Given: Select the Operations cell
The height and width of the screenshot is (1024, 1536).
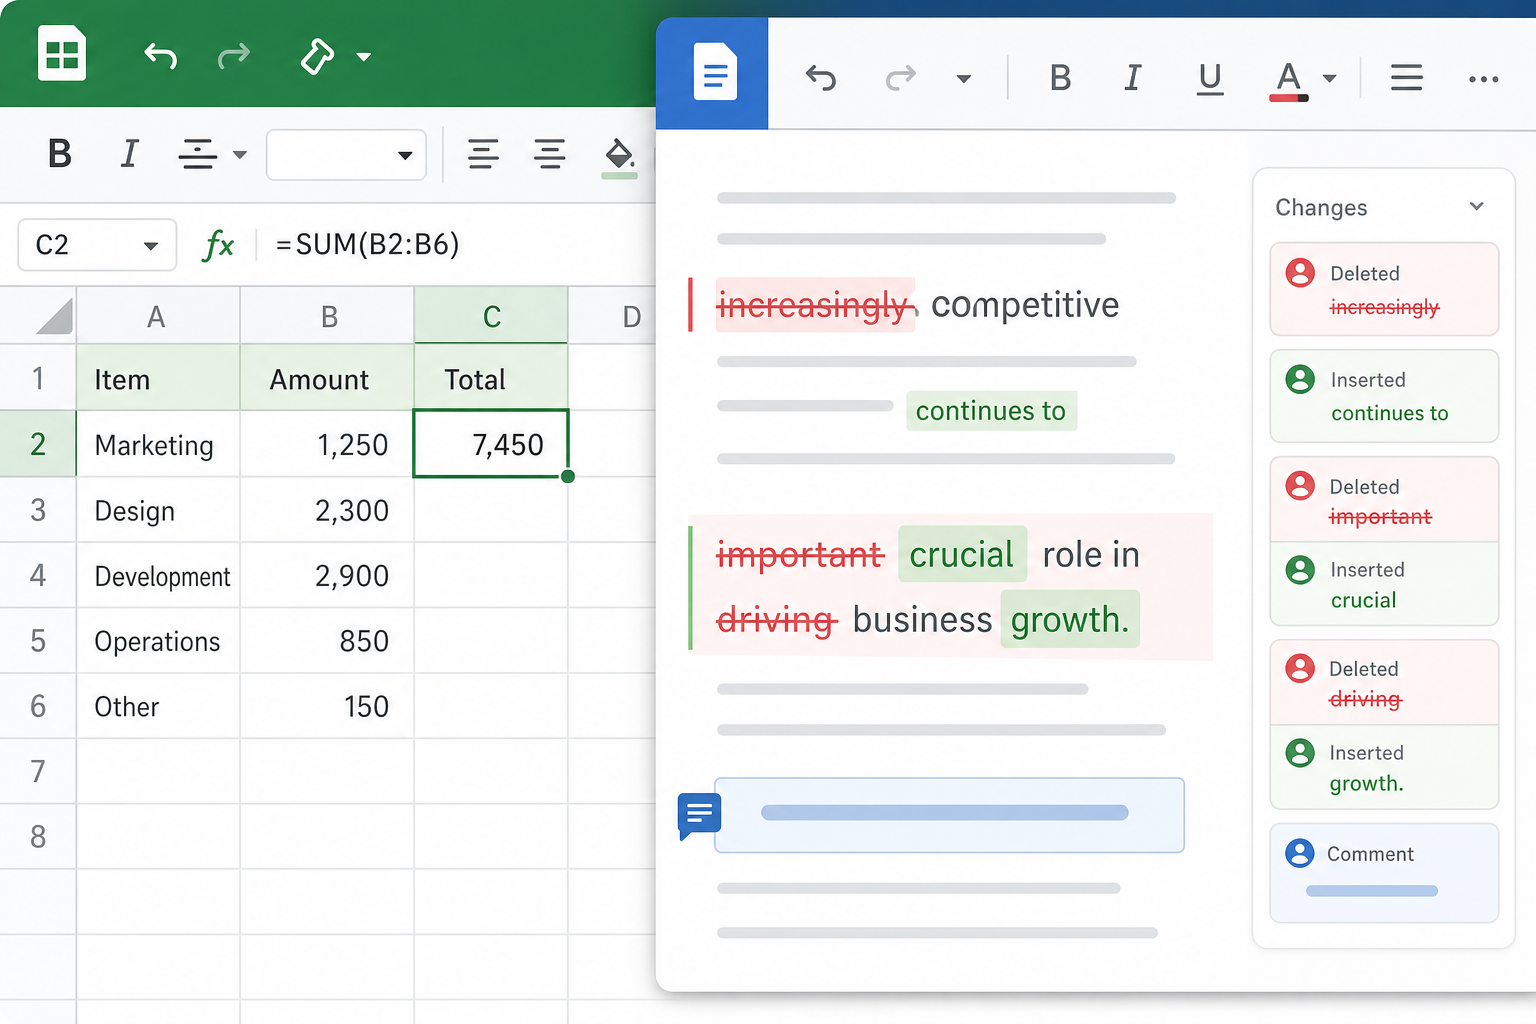Looking at the screenshot, I should [158, 641].
